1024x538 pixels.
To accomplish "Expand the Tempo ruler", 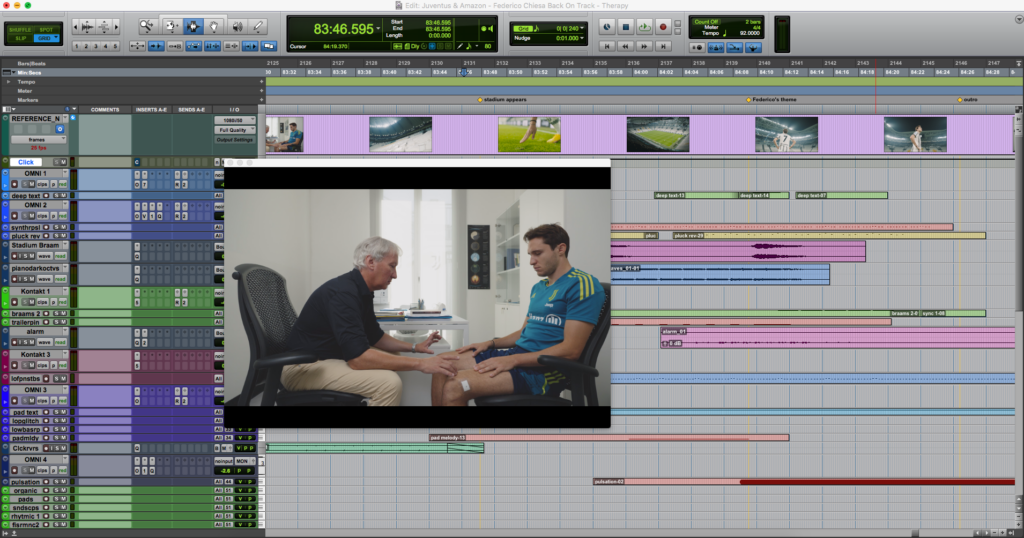I will pyautogui.click(x=8, y=82).
